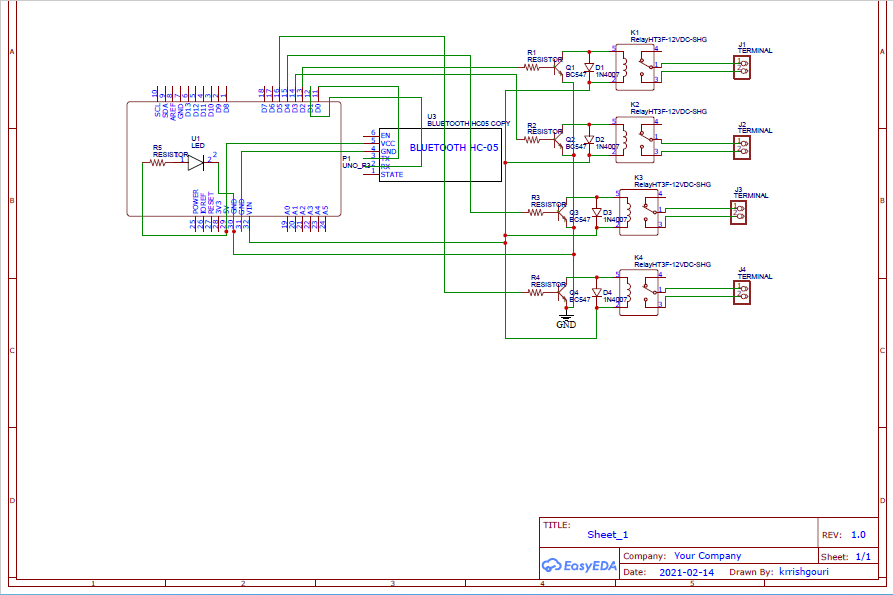The height and width of the screenshot is (595, 893).
Task: Select the J4 terminal connector symbol
Action: [x=741, y=291]
